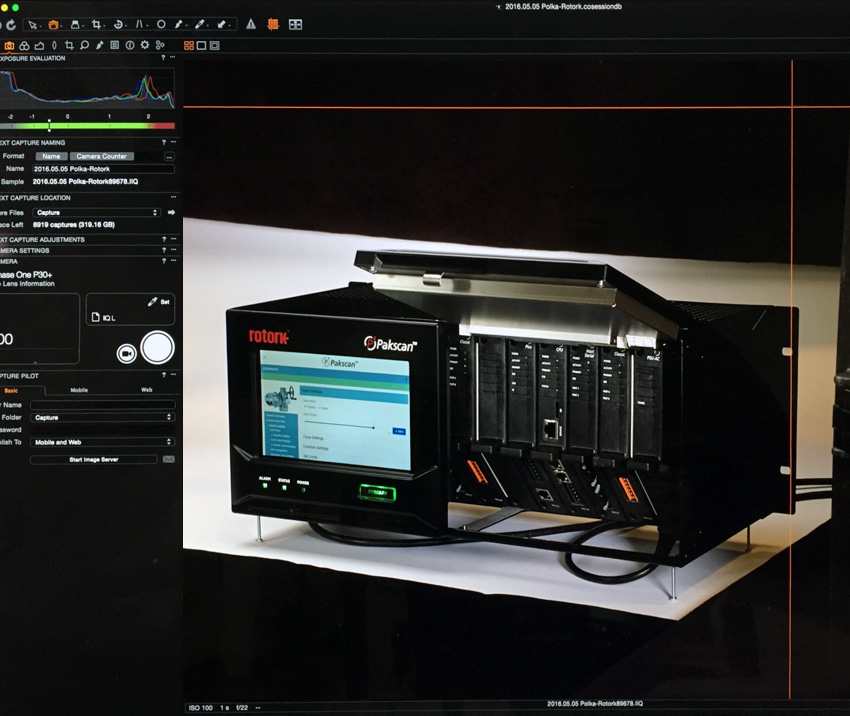Open the Store Files Capture dropdown
The width and height of the screenshot is (850, 716).
click(96, 212)
